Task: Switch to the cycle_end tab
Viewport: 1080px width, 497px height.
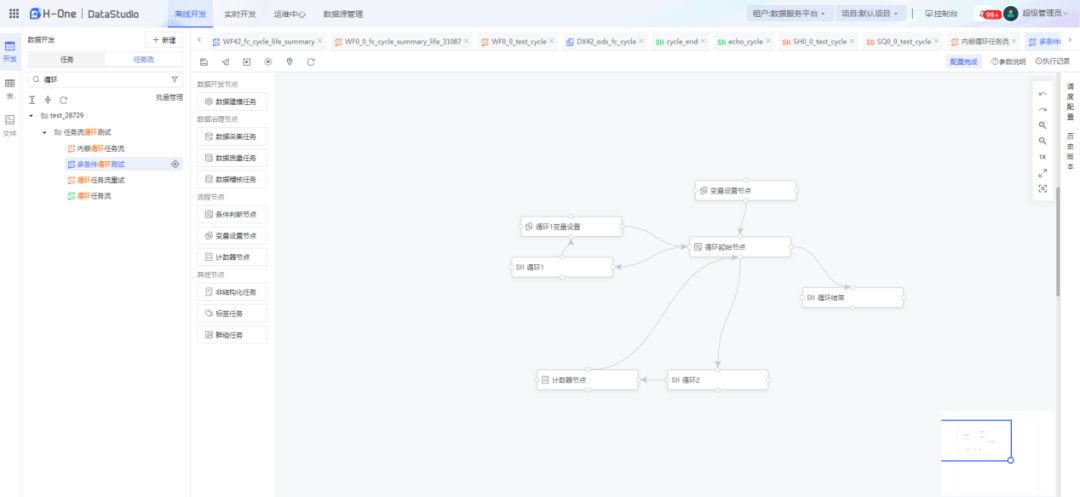Action: click(676, 42)
